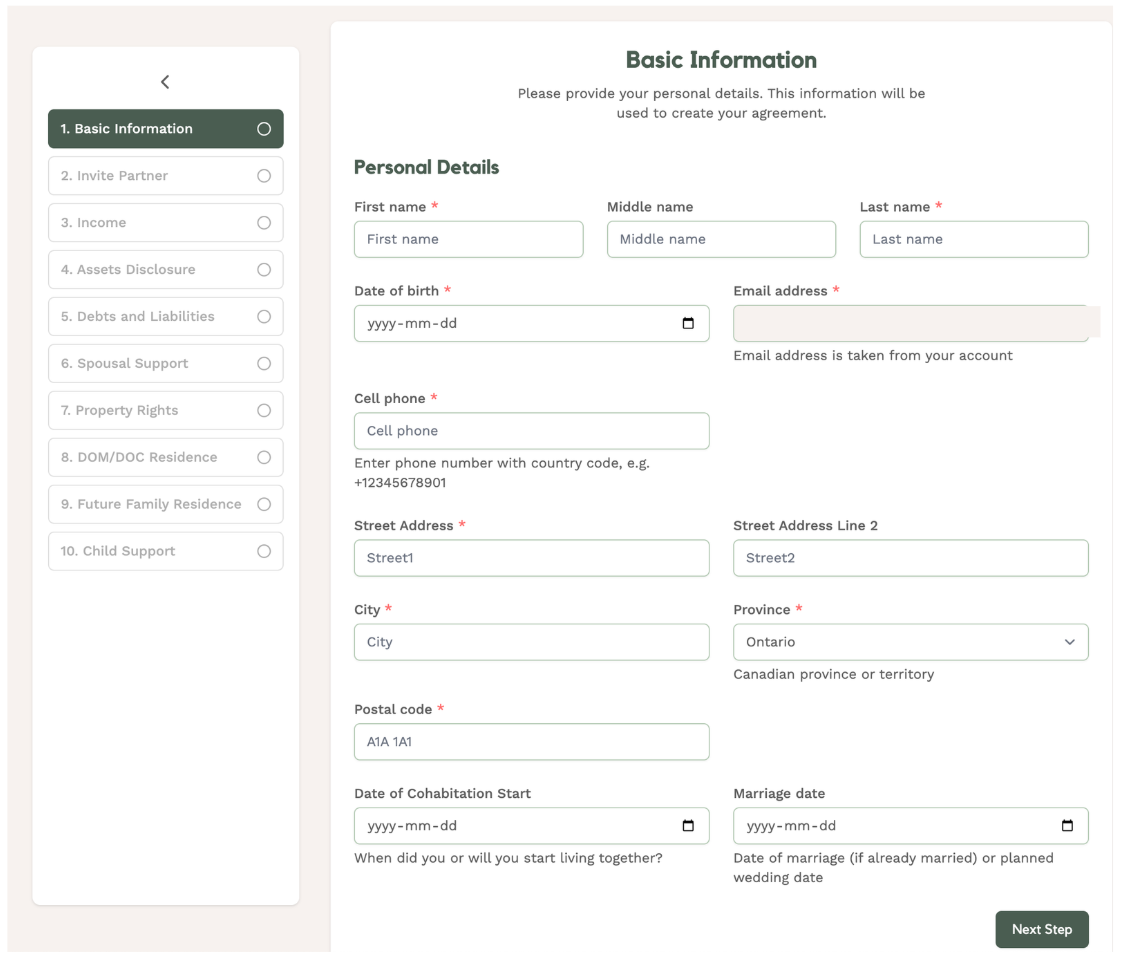1122x954 pixels.
Task: Click the Basic Information step status circle
Action: [264, 129]
